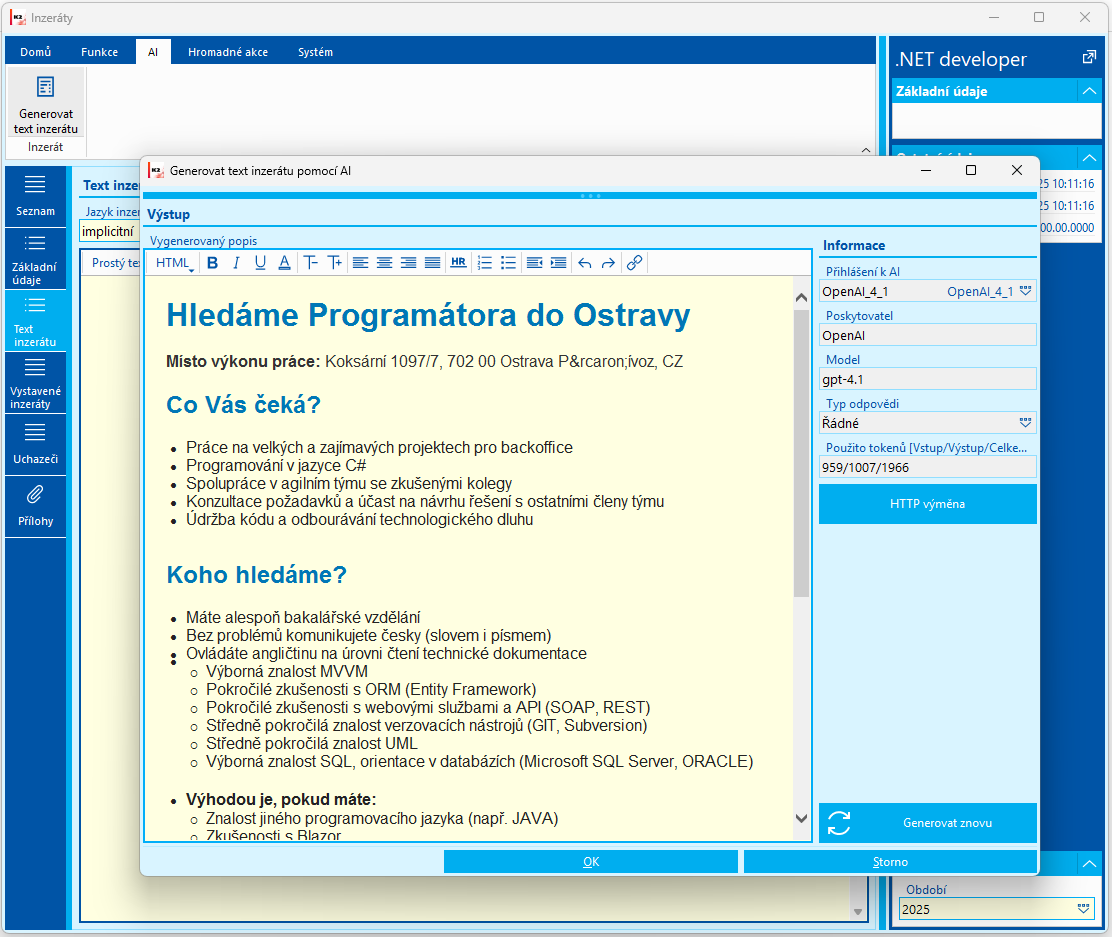Open the Přihlášení k AI dropdown
The image size is (1112, 937).
1025,291
